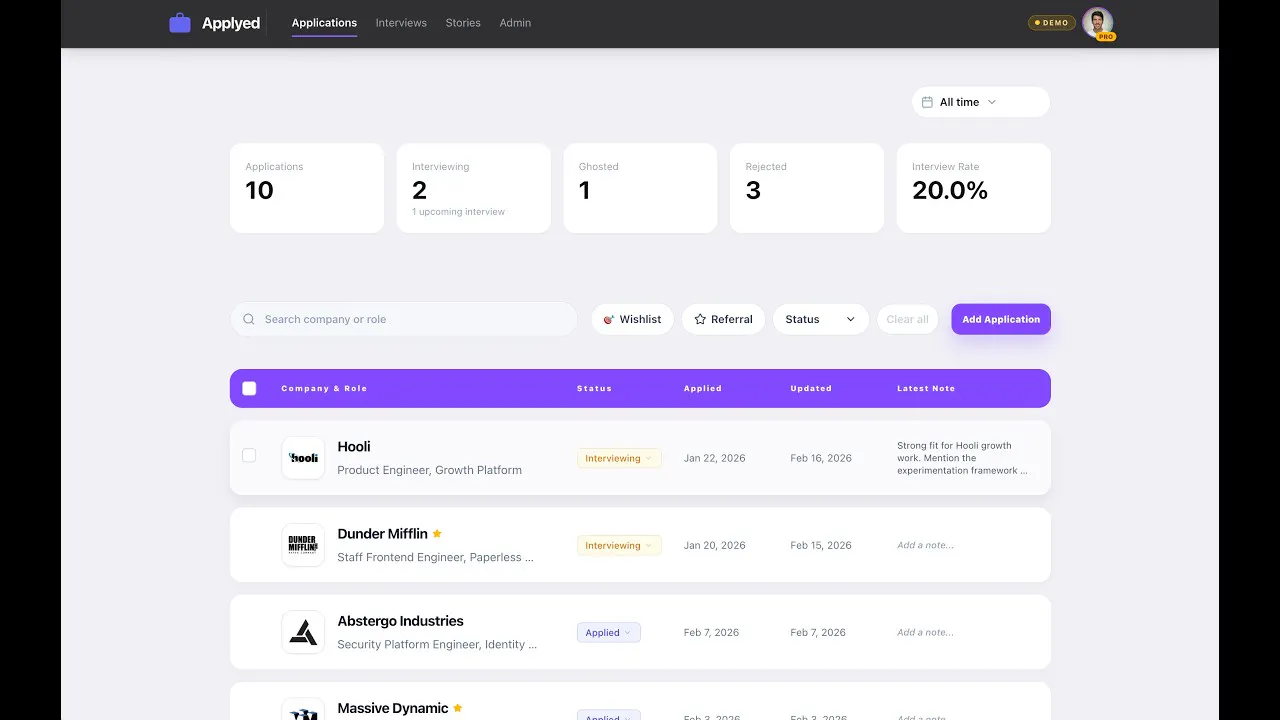Click the Rejected stat card
This screenshot has width=1280, height=720.
[x=807, y=188]
